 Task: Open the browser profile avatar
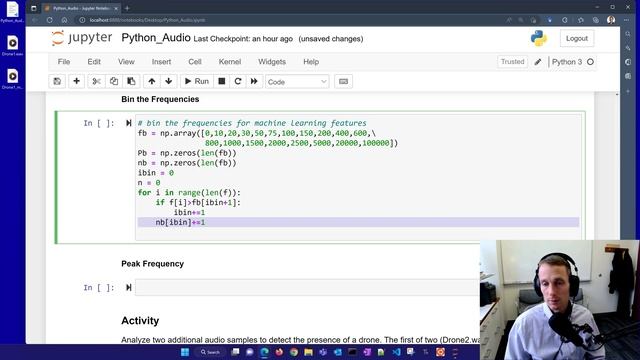(611, 20)
